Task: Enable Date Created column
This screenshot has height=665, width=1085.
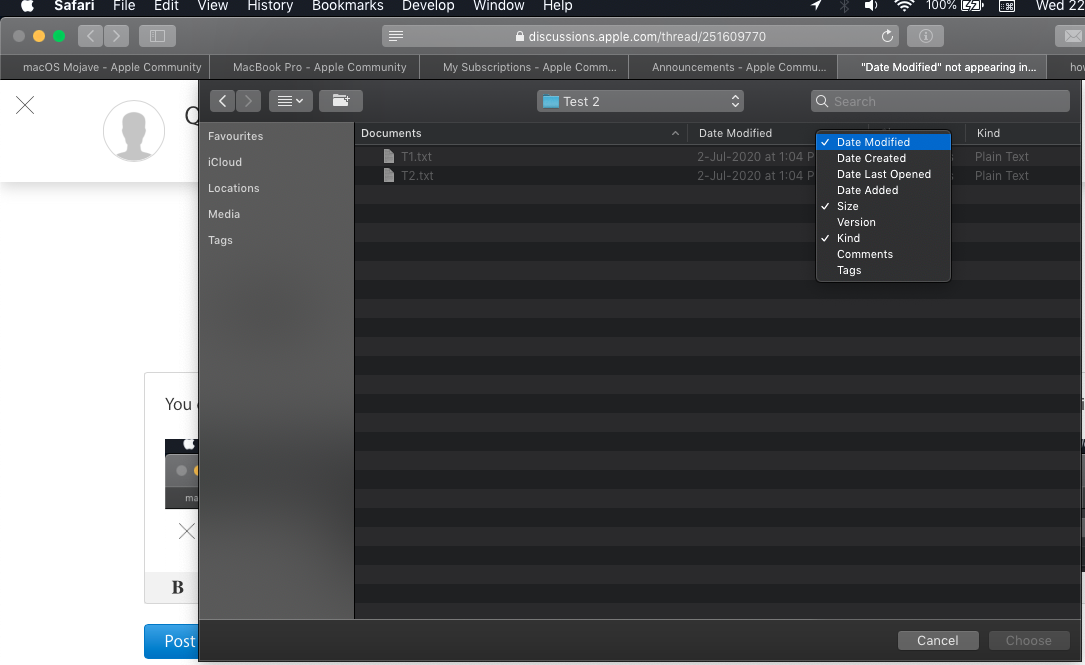Action: click(884, 158)
